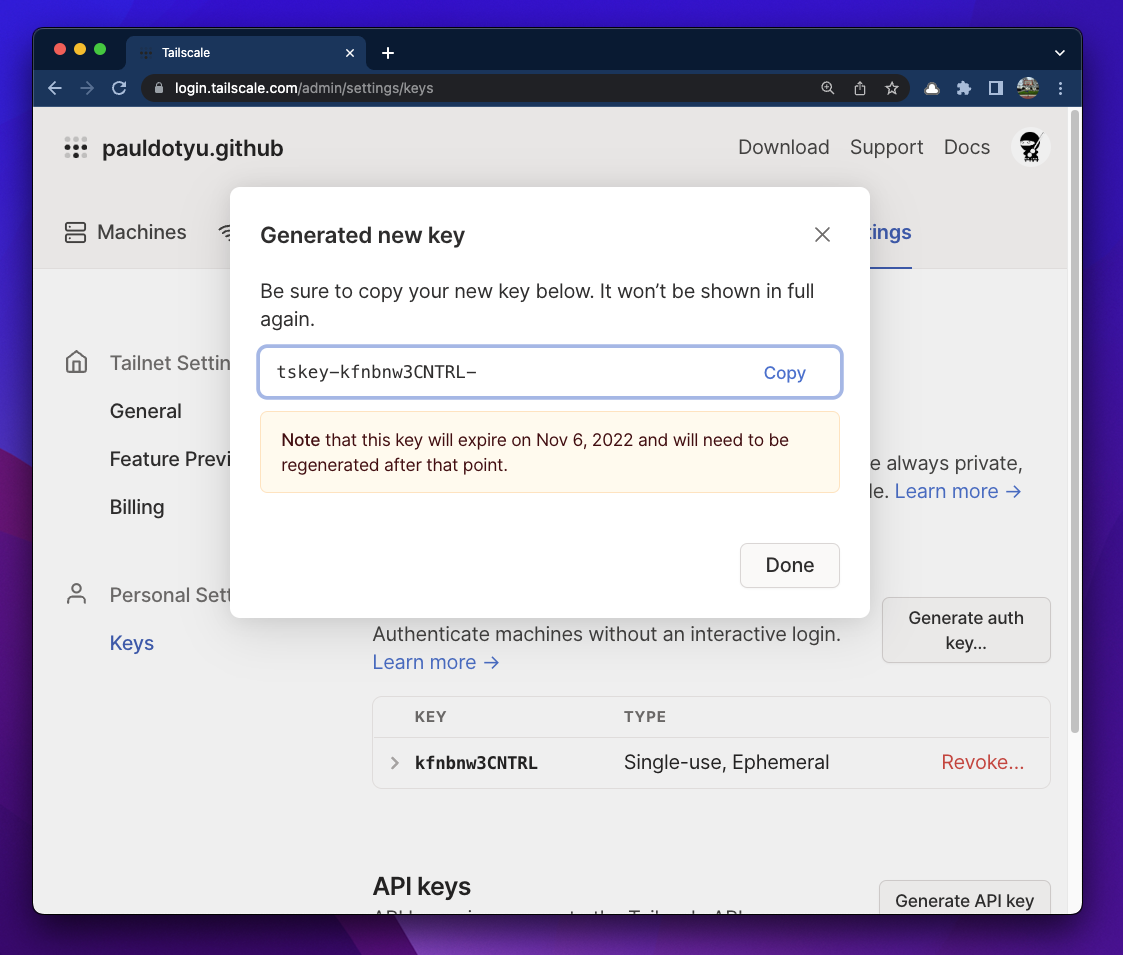This screenshot has width=1123, height=955.
Task: Click the page vertical scrollbar
Action: point(1075,420)
